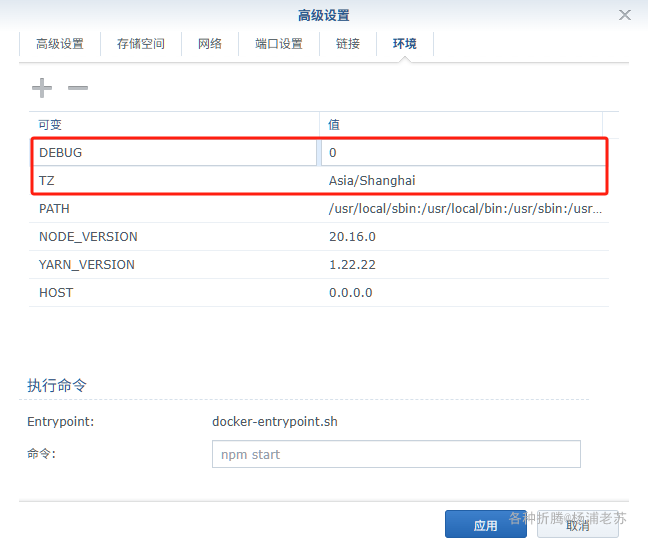Select the TZ variable cell

[175, 181]
